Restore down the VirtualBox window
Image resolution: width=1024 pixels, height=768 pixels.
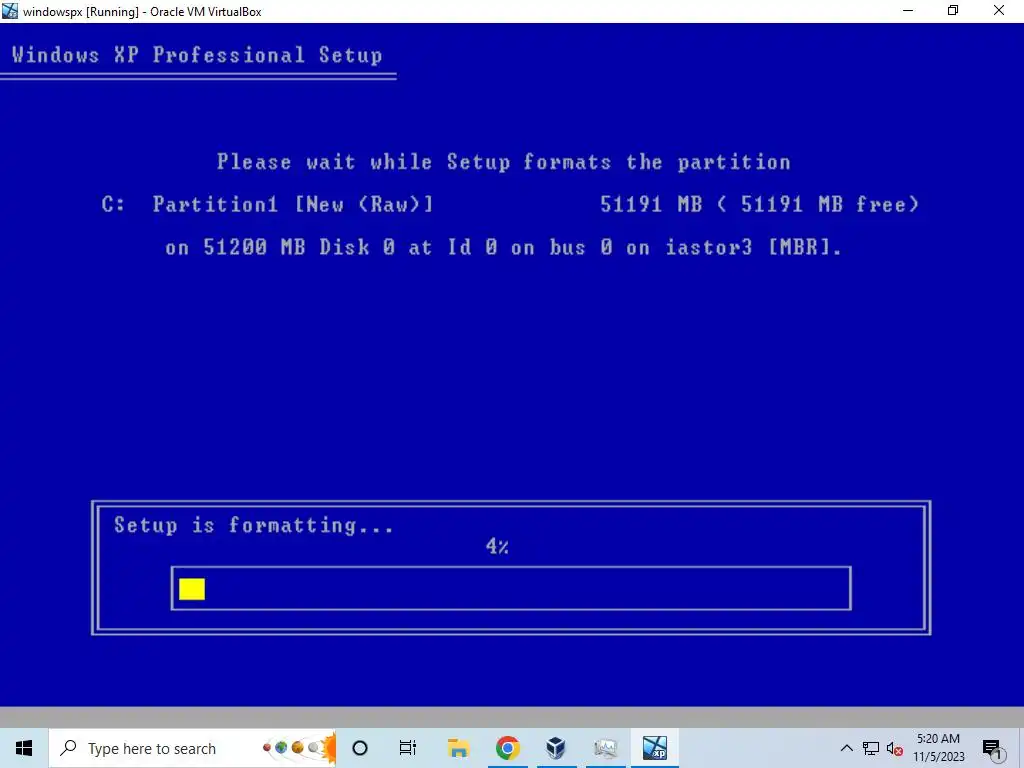point(953,11)
